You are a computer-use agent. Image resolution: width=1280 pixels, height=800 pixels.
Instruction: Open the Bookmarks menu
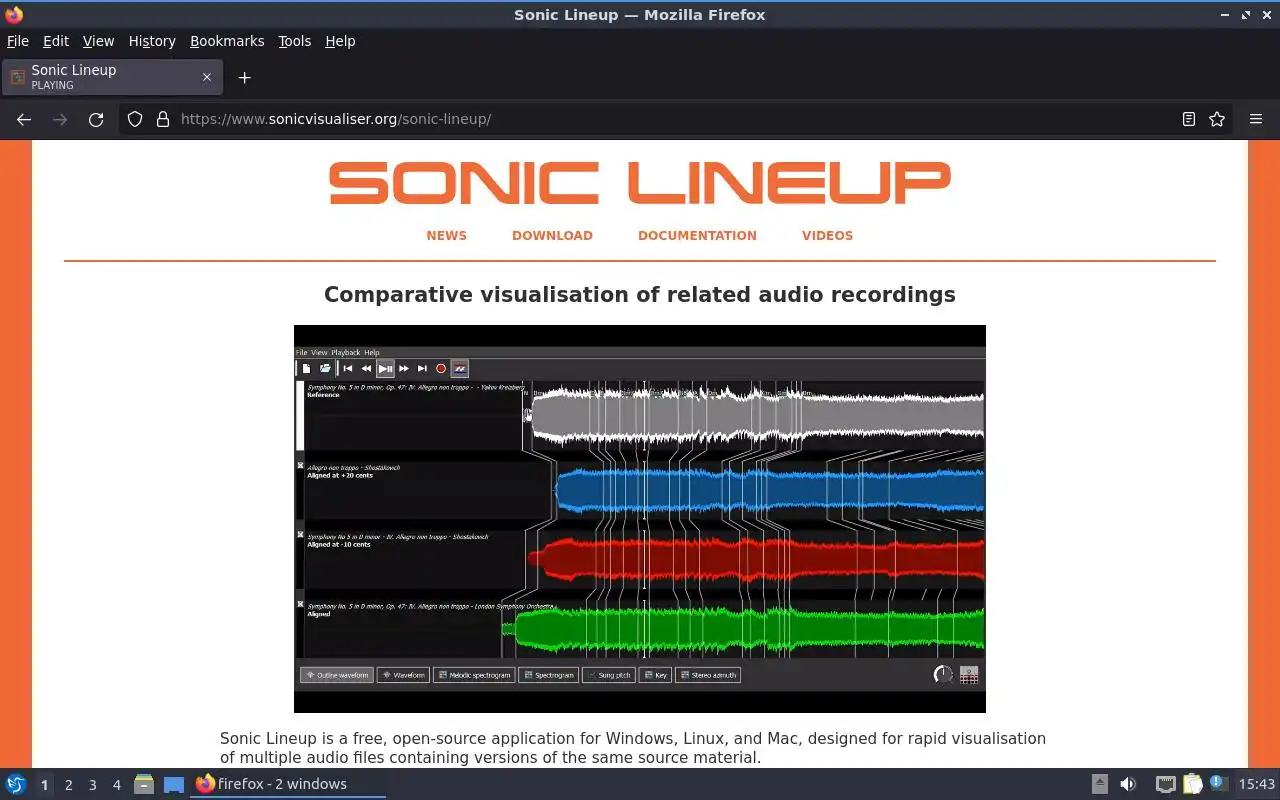[227, 41]
